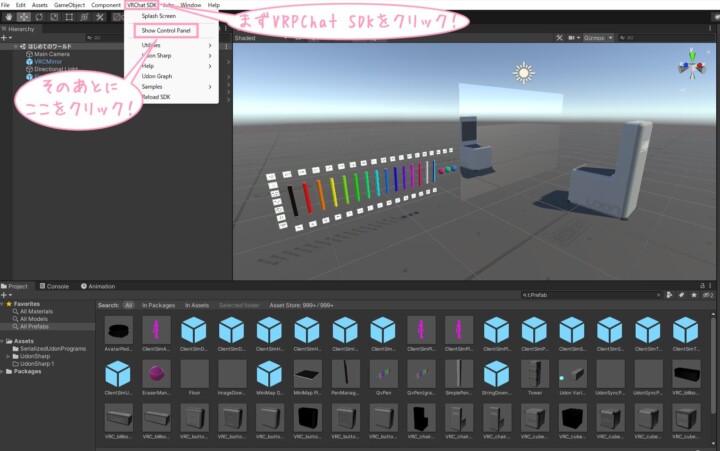The image size is (720, 451).
Task: Filter the search to In Packages
Action: pyautogui.click(x=158, y=305)
